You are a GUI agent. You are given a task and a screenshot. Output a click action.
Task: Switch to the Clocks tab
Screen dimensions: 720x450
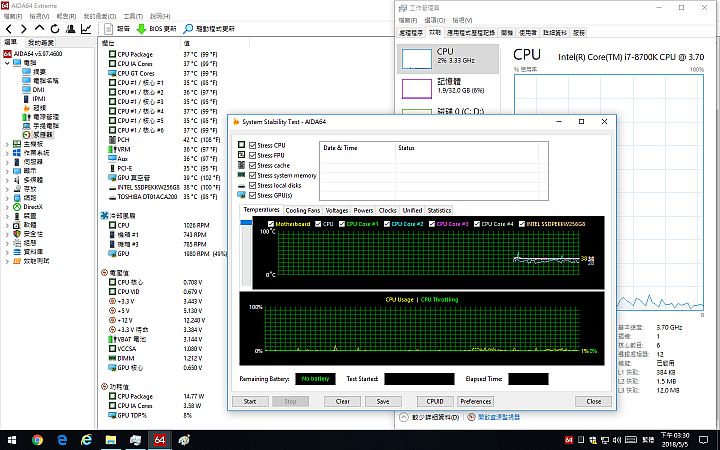click(388, 210)
